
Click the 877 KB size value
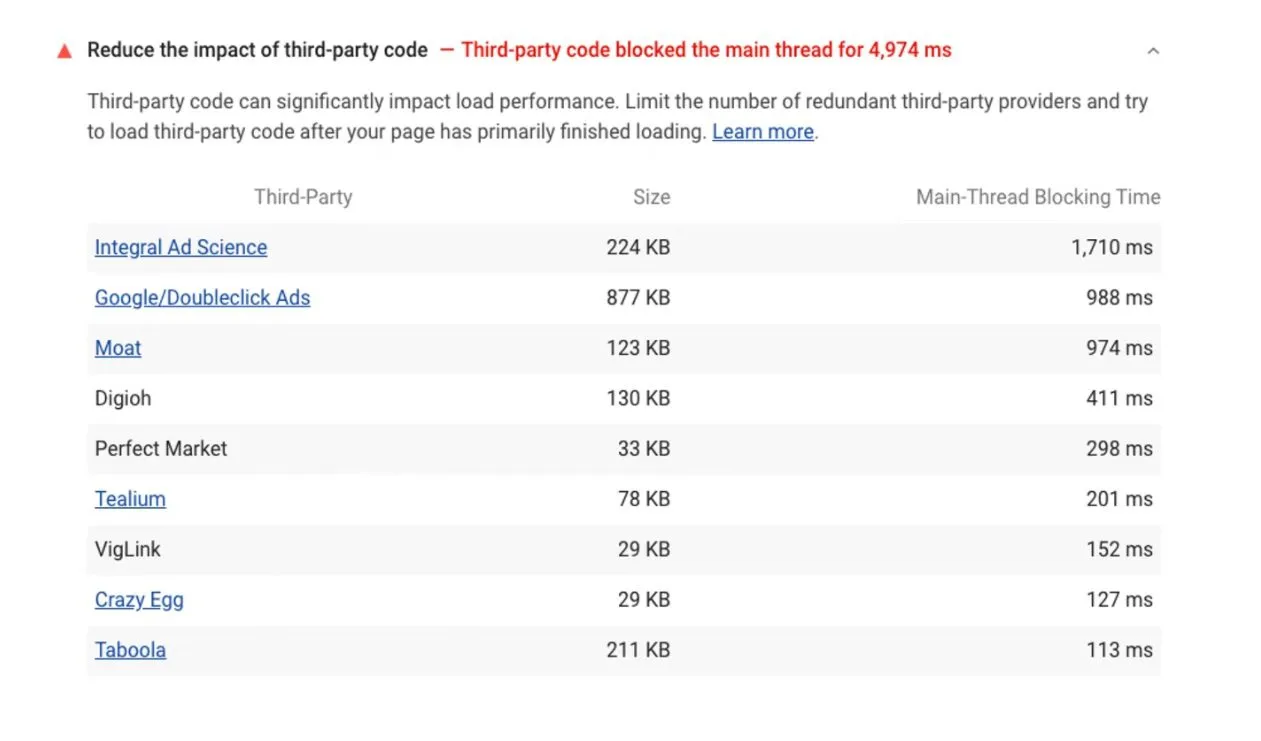point(638,298)
